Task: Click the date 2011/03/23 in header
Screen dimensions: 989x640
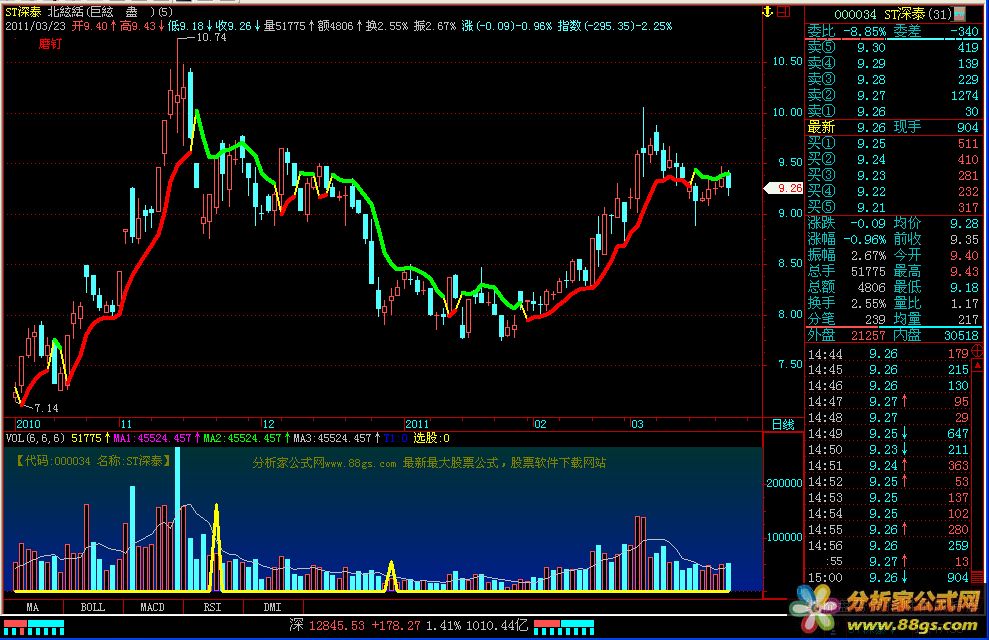Action: [35, 26]
